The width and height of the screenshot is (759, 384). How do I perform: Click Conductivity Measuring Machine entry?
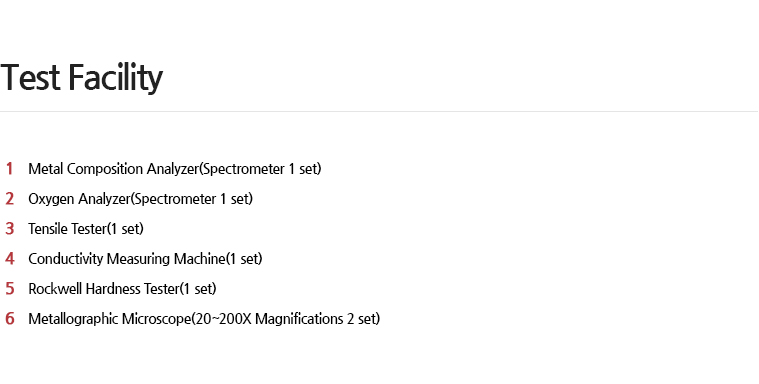[145, 259]
